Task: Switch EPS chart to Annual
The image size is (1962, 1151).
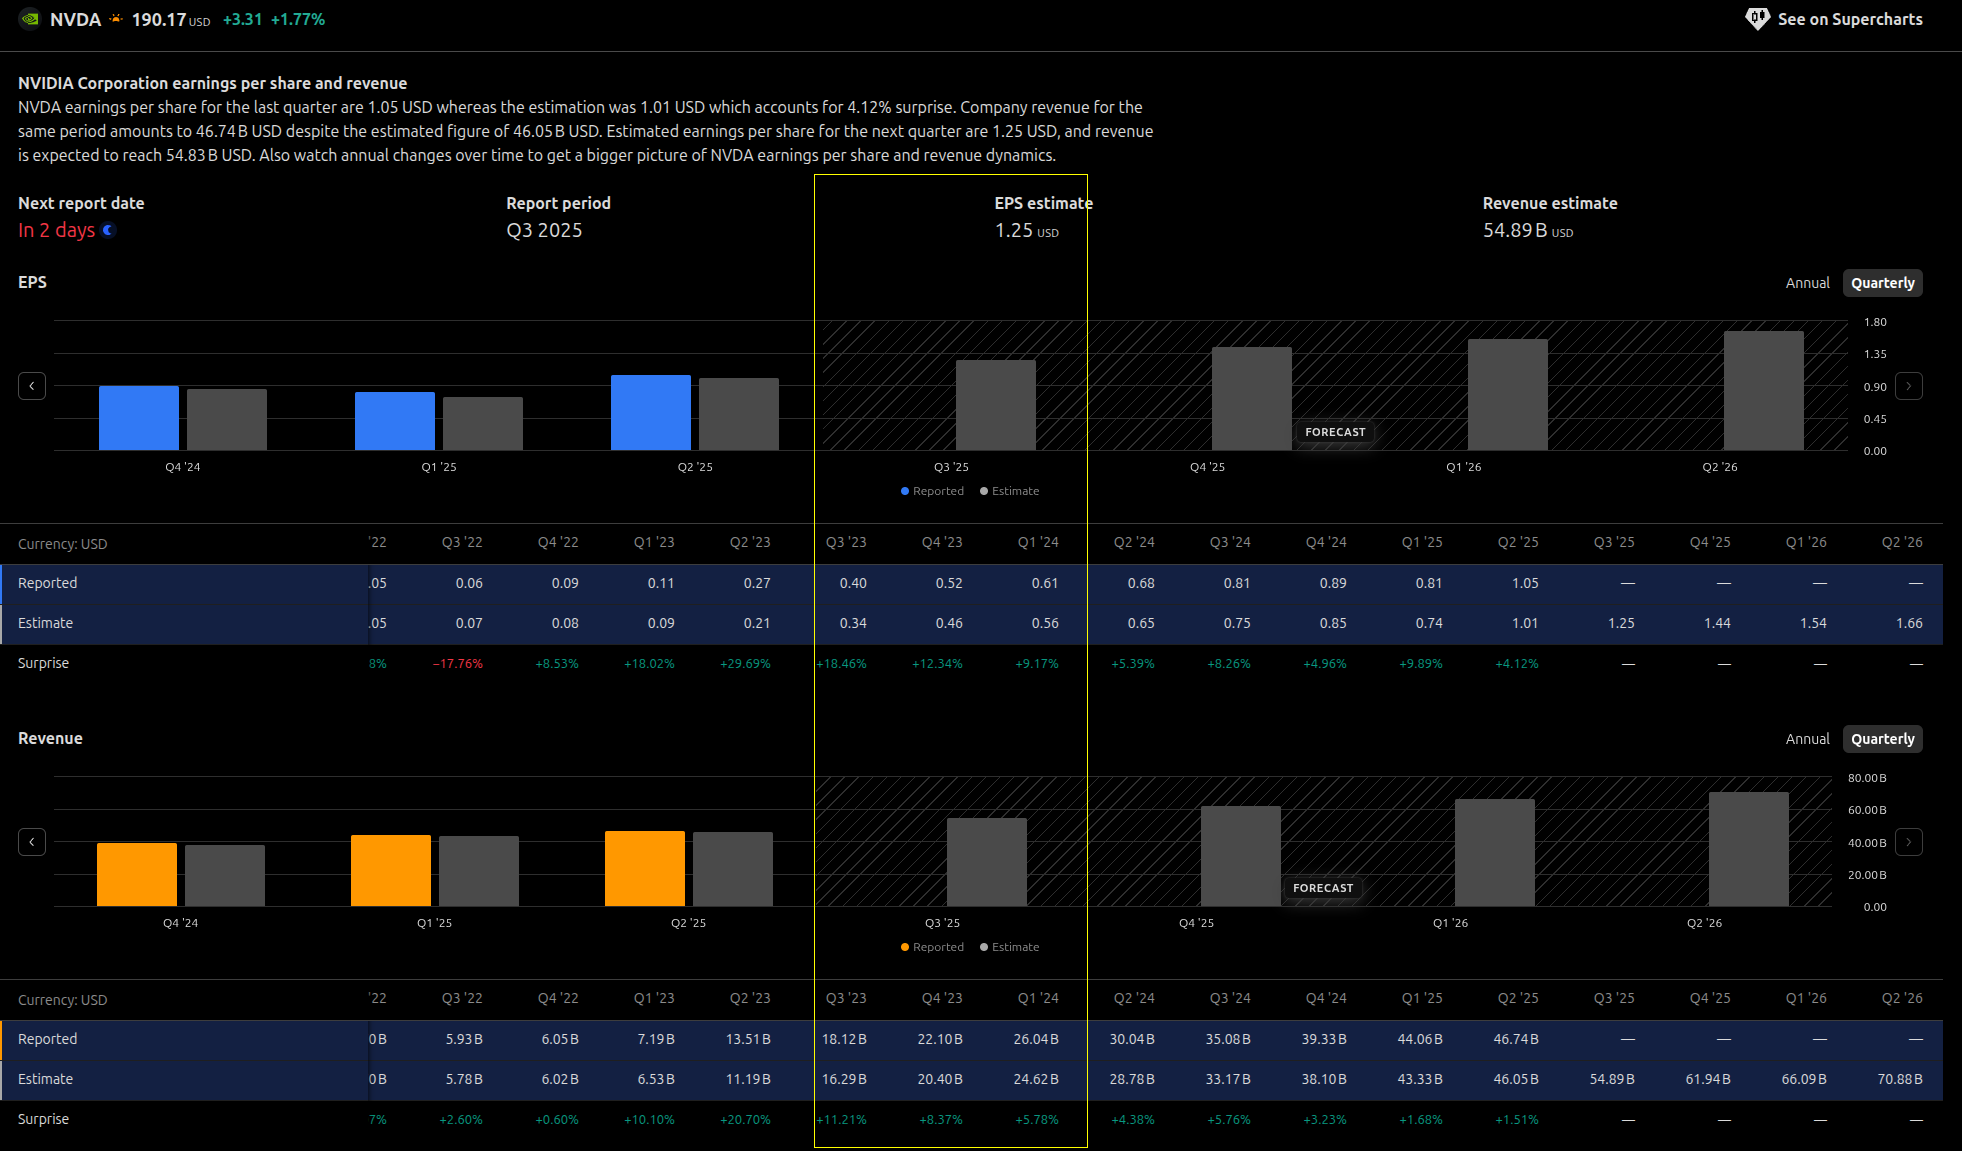Action: [1807, 283]
